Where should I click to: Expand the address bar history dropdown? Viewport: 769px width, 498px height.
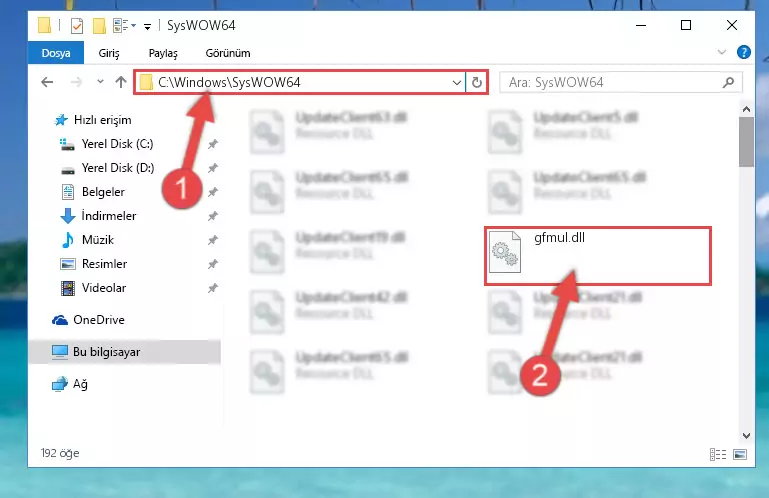(x=457, y=82)
